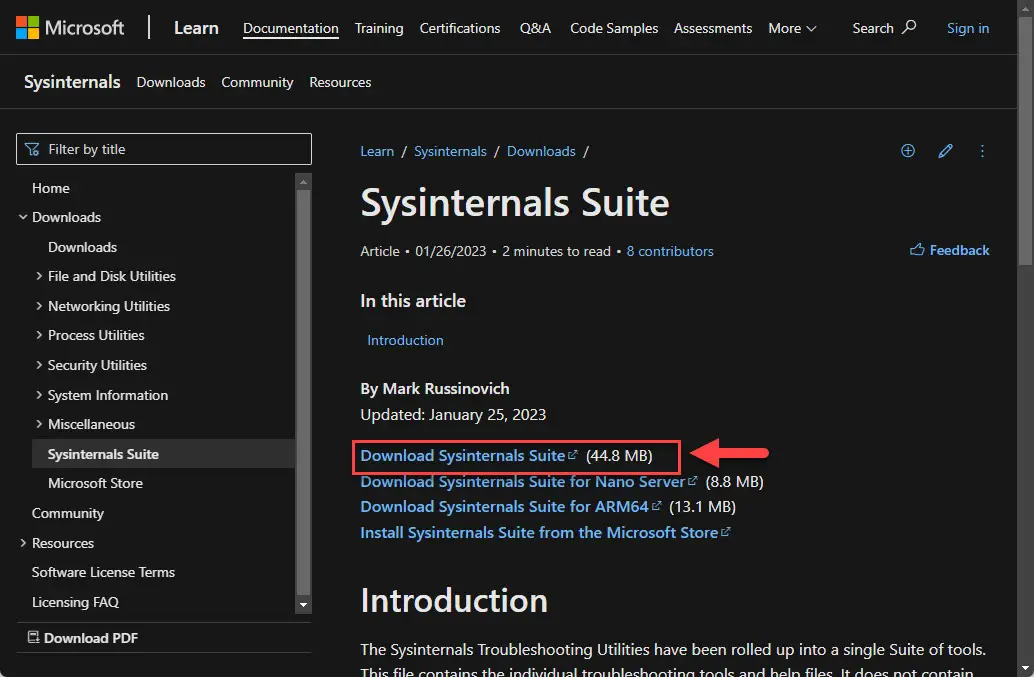Click the Learn breadcrumb link
This screenshot has width=1034, height=677.
click(x=377, y=151)
